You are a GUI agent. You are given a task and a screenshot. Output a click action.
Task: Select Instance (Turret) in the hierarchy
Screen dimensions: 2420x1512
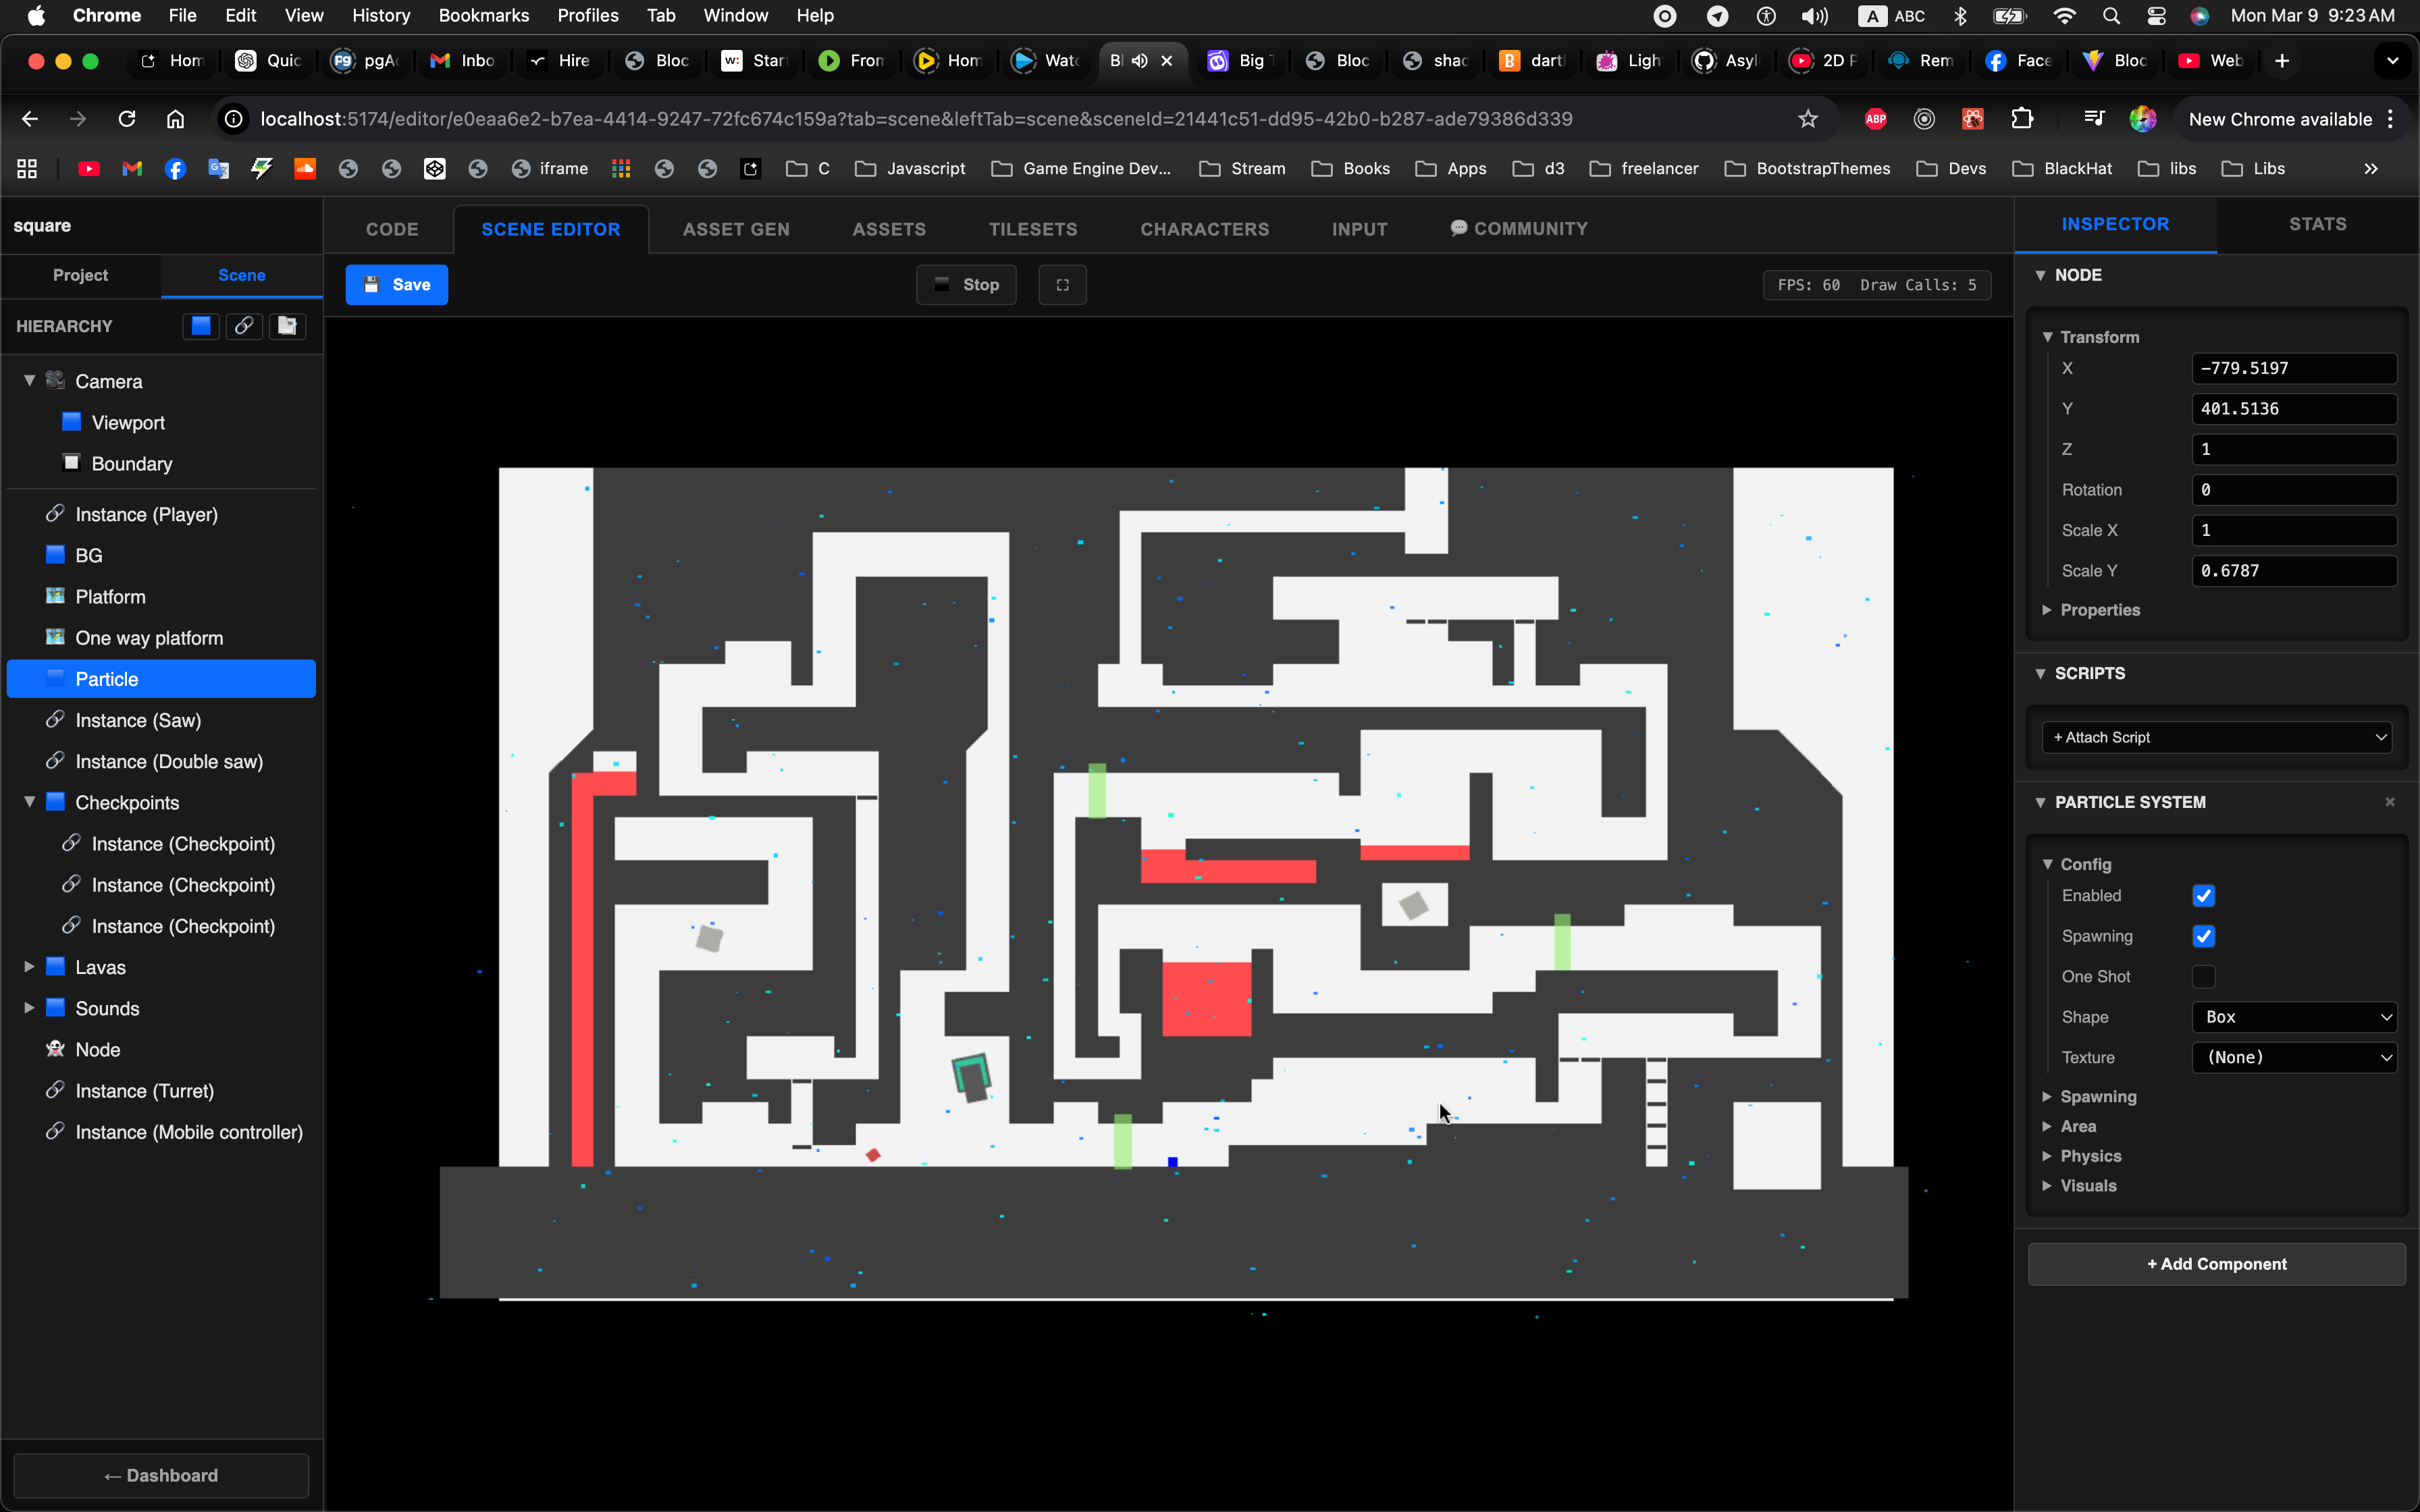144,1091
